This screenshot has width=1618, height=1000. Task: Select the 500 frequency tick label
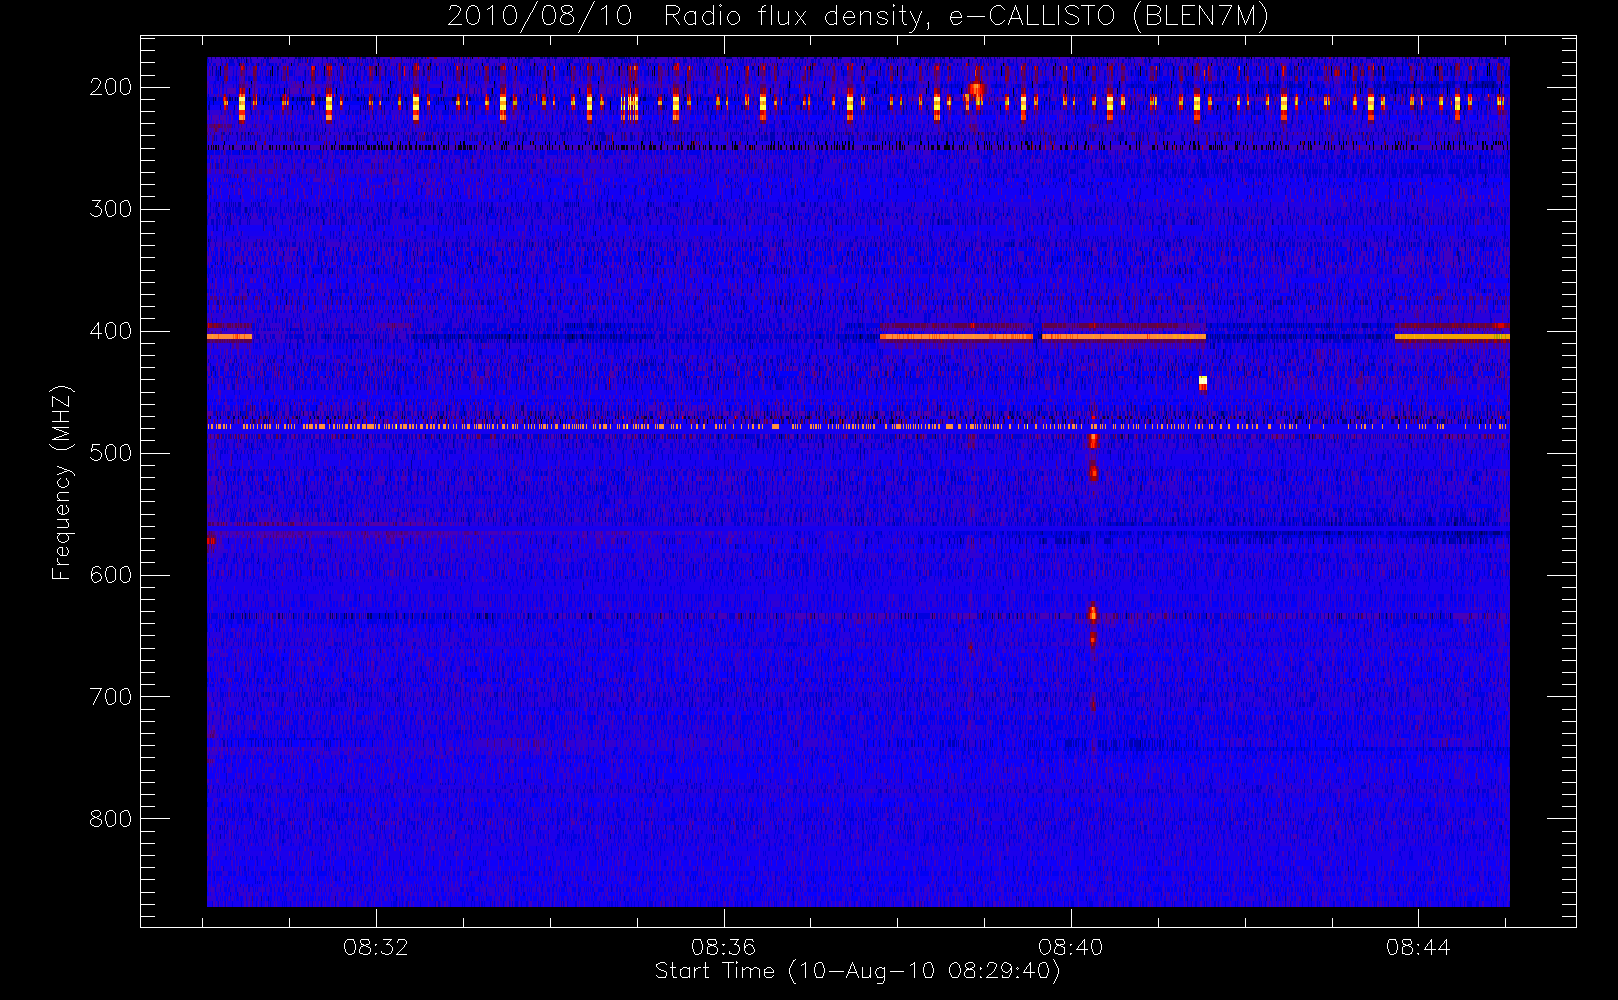coord(111,453)
